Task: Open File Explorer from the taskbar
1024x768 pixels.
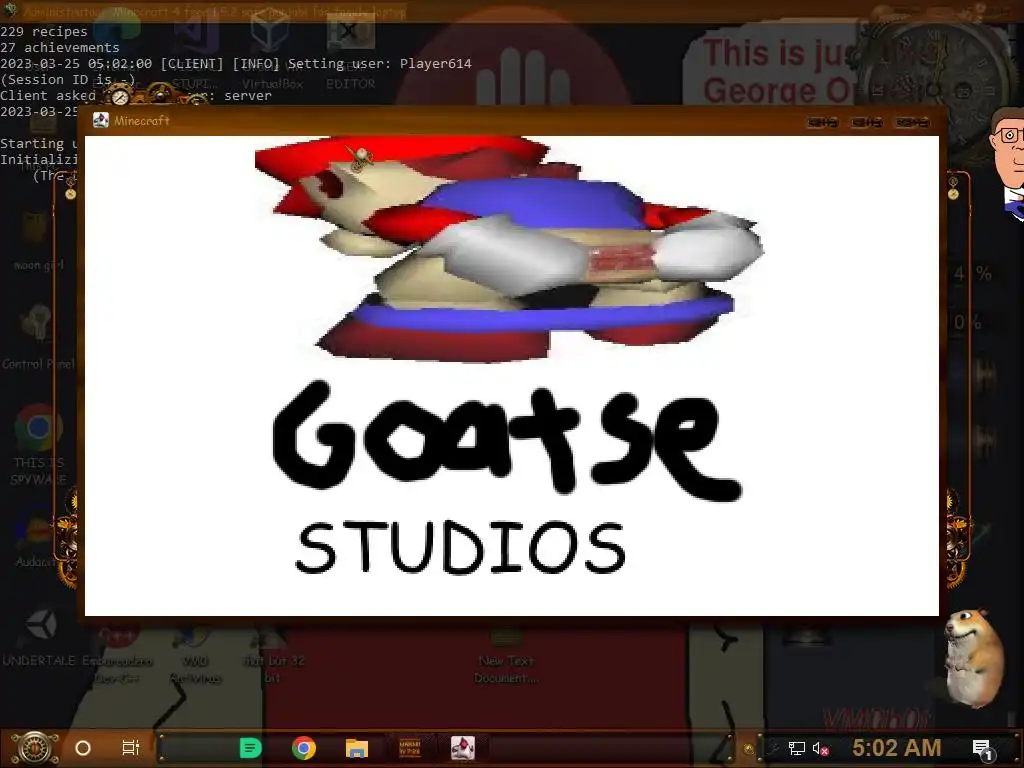Action: pos(357,748)
